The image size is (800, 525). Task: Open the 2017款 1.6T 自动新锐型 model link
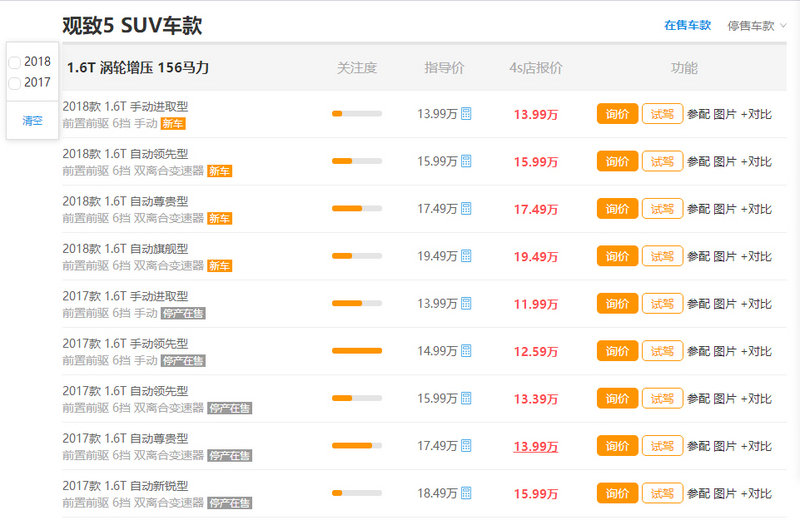coord(125,486)
